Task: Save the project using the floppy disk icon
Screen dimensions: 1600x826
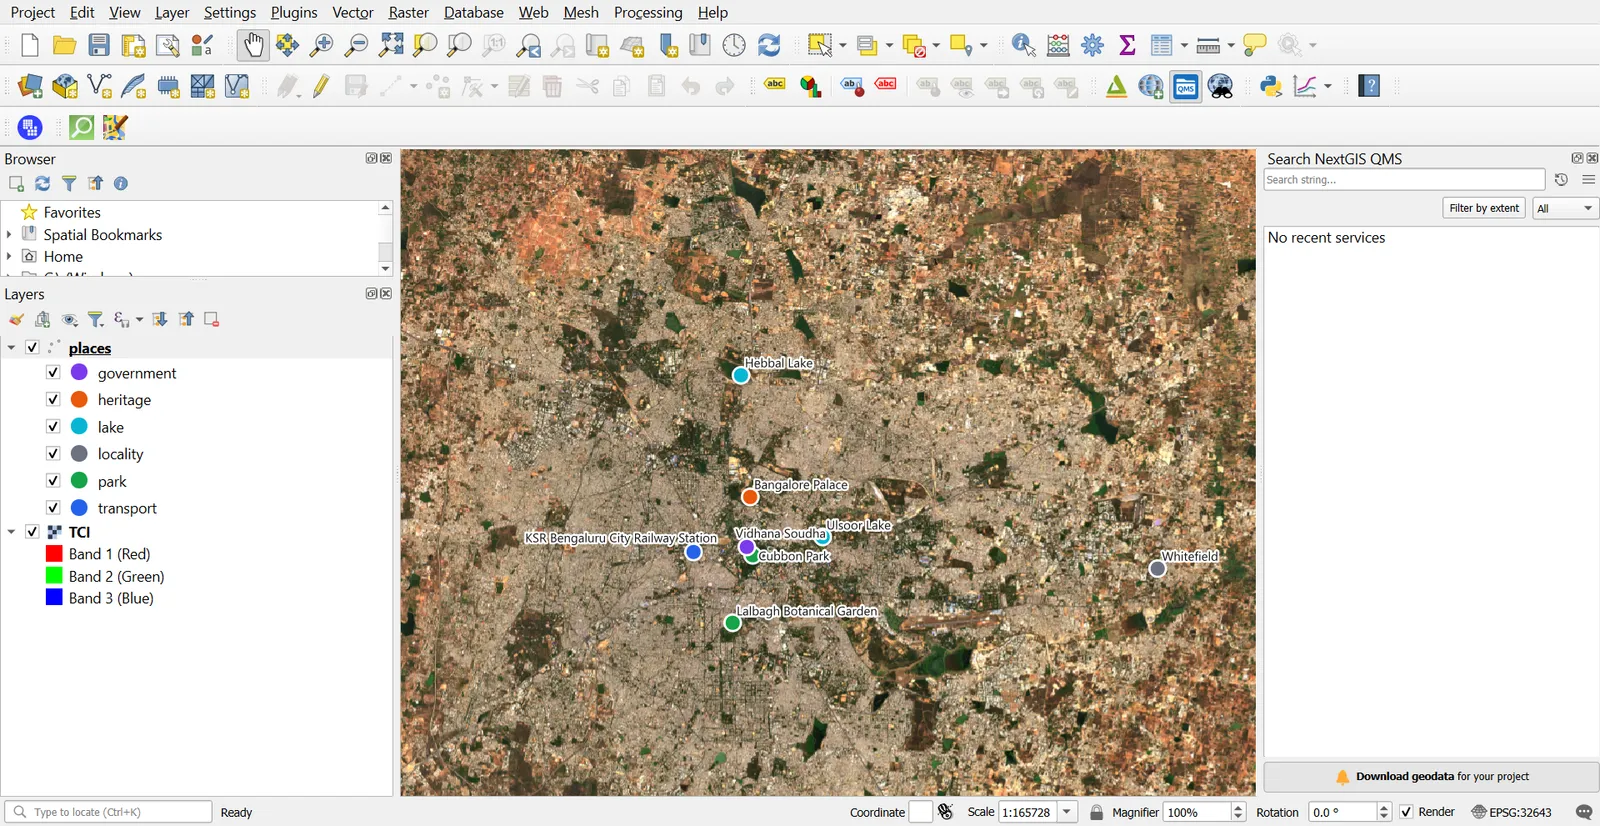Action: click(x=99, y=45)
